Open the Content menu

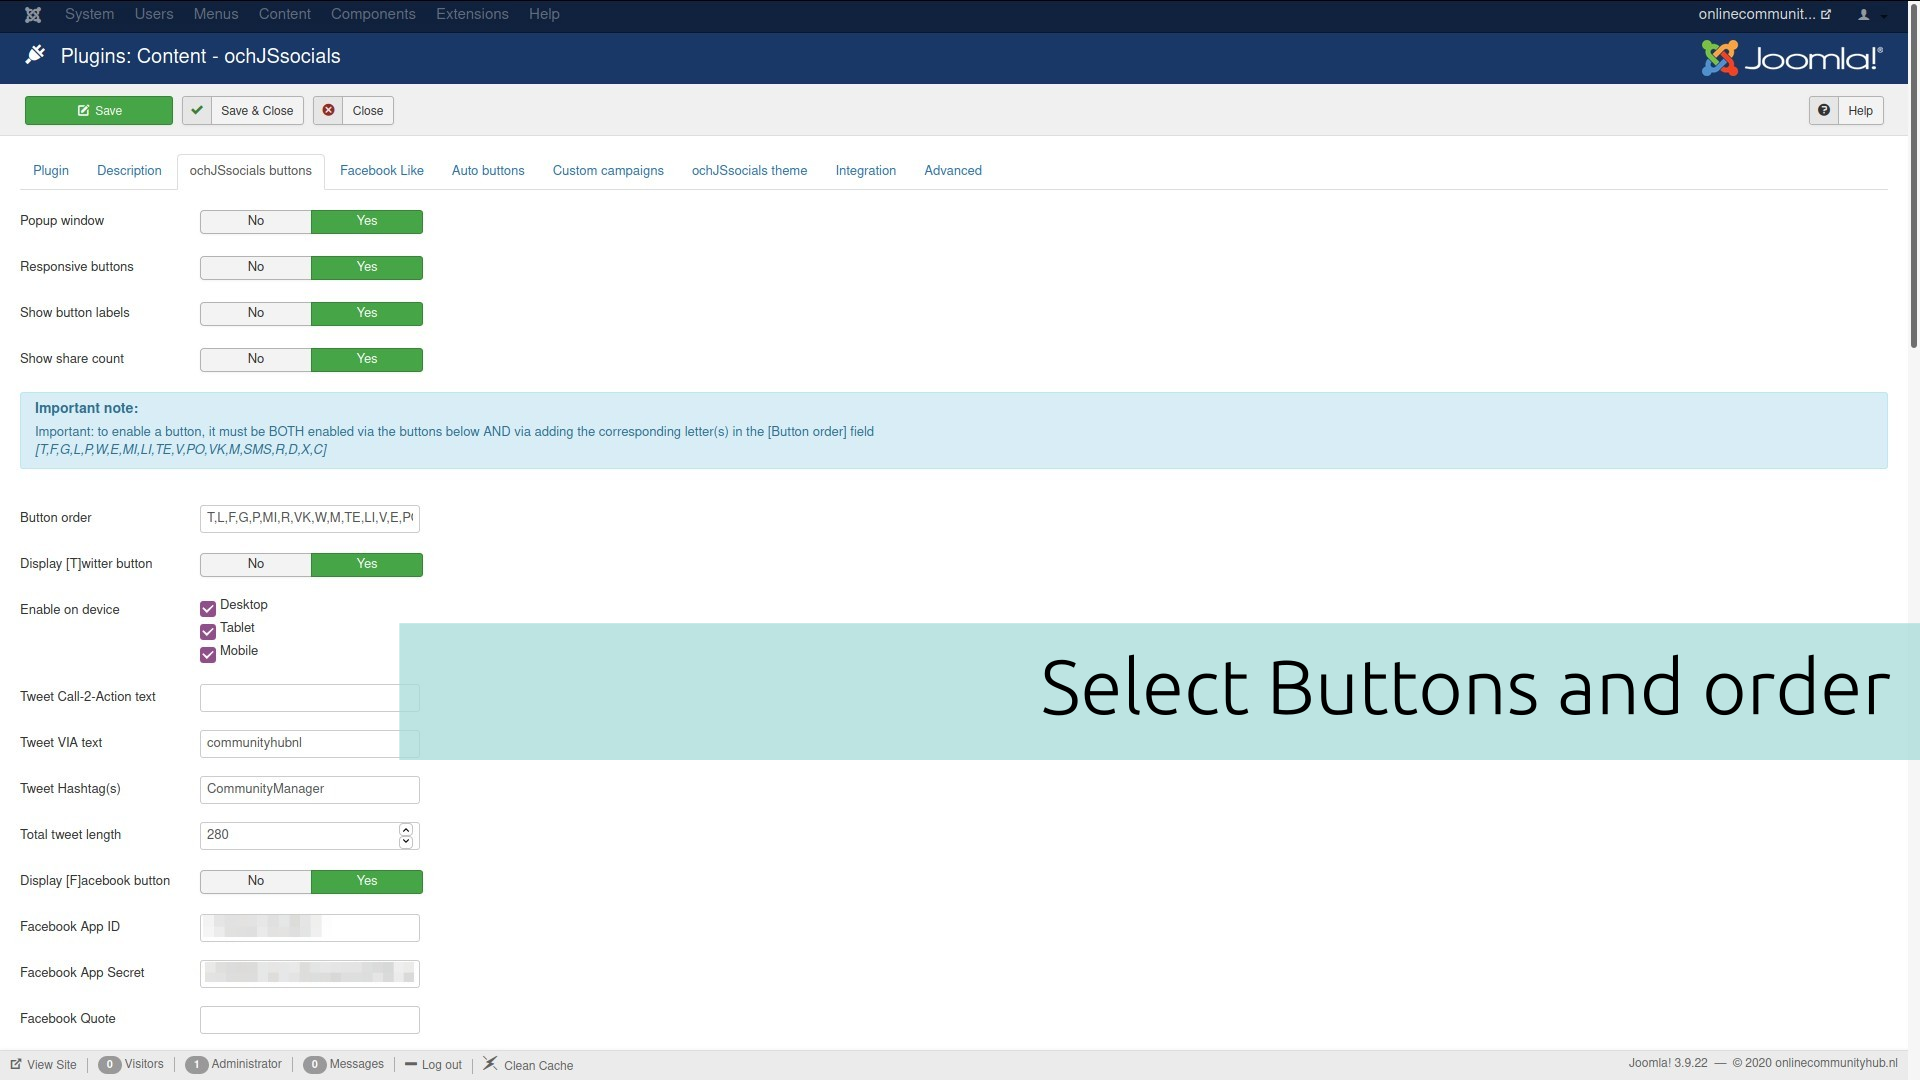285,14
